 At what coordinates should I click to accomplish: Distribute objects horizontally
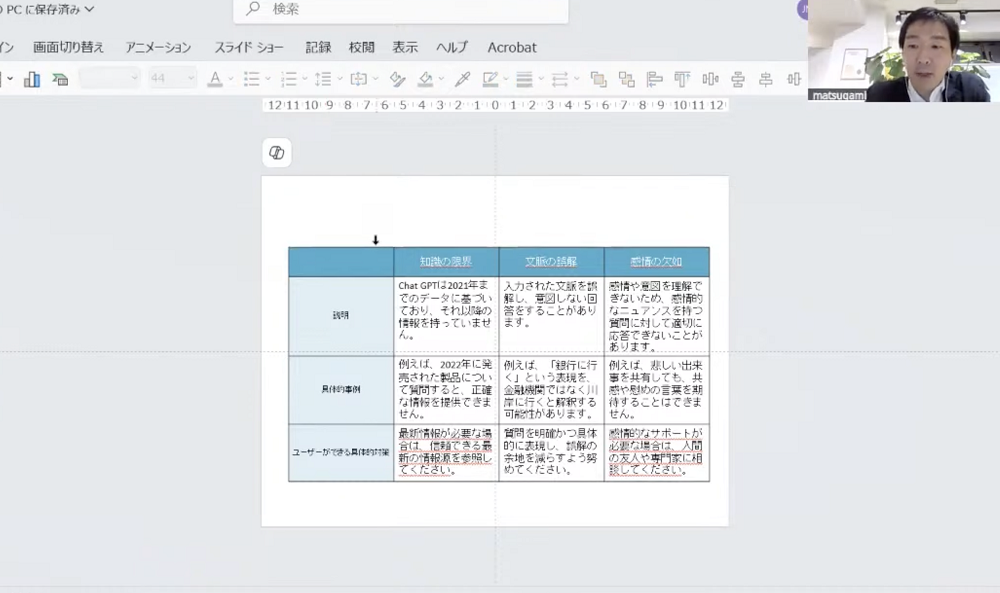(710, 79)
